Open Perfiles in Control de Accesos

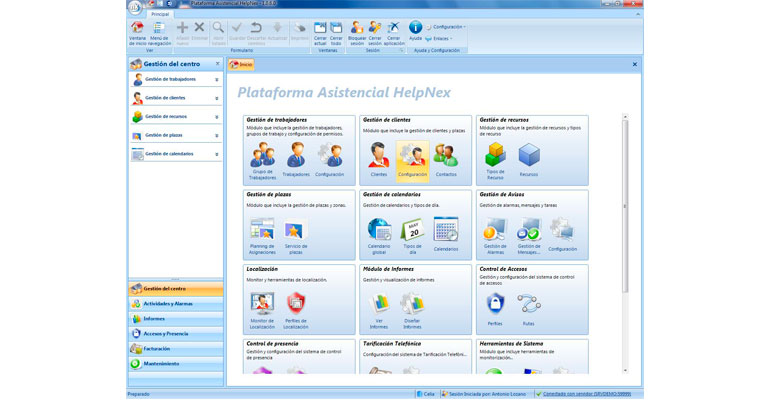[x=495, y=309]
